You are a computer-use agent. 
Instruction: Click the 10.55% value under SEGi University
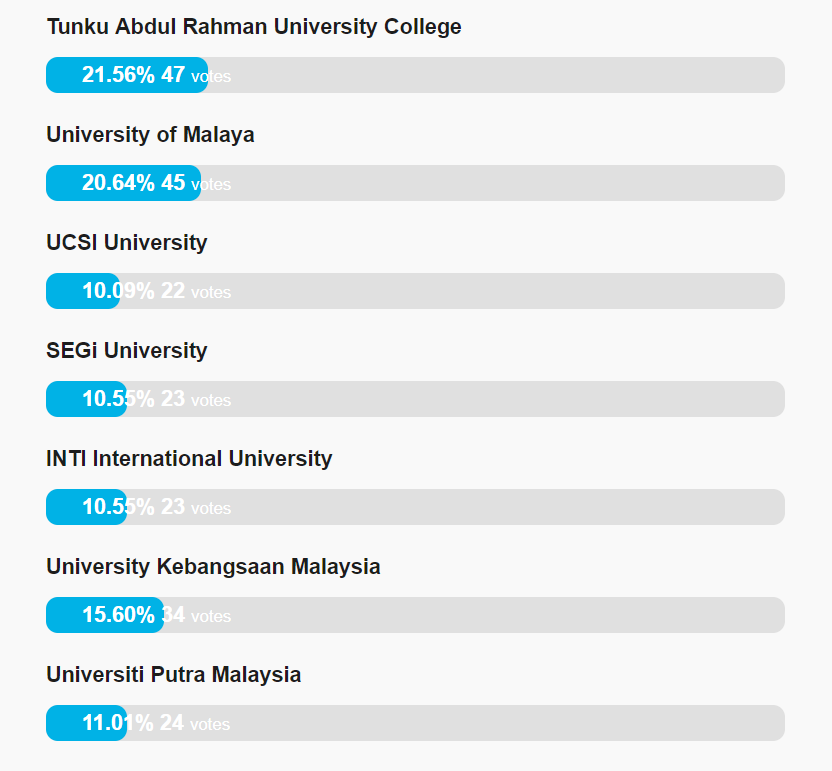(x=118, y=399)
